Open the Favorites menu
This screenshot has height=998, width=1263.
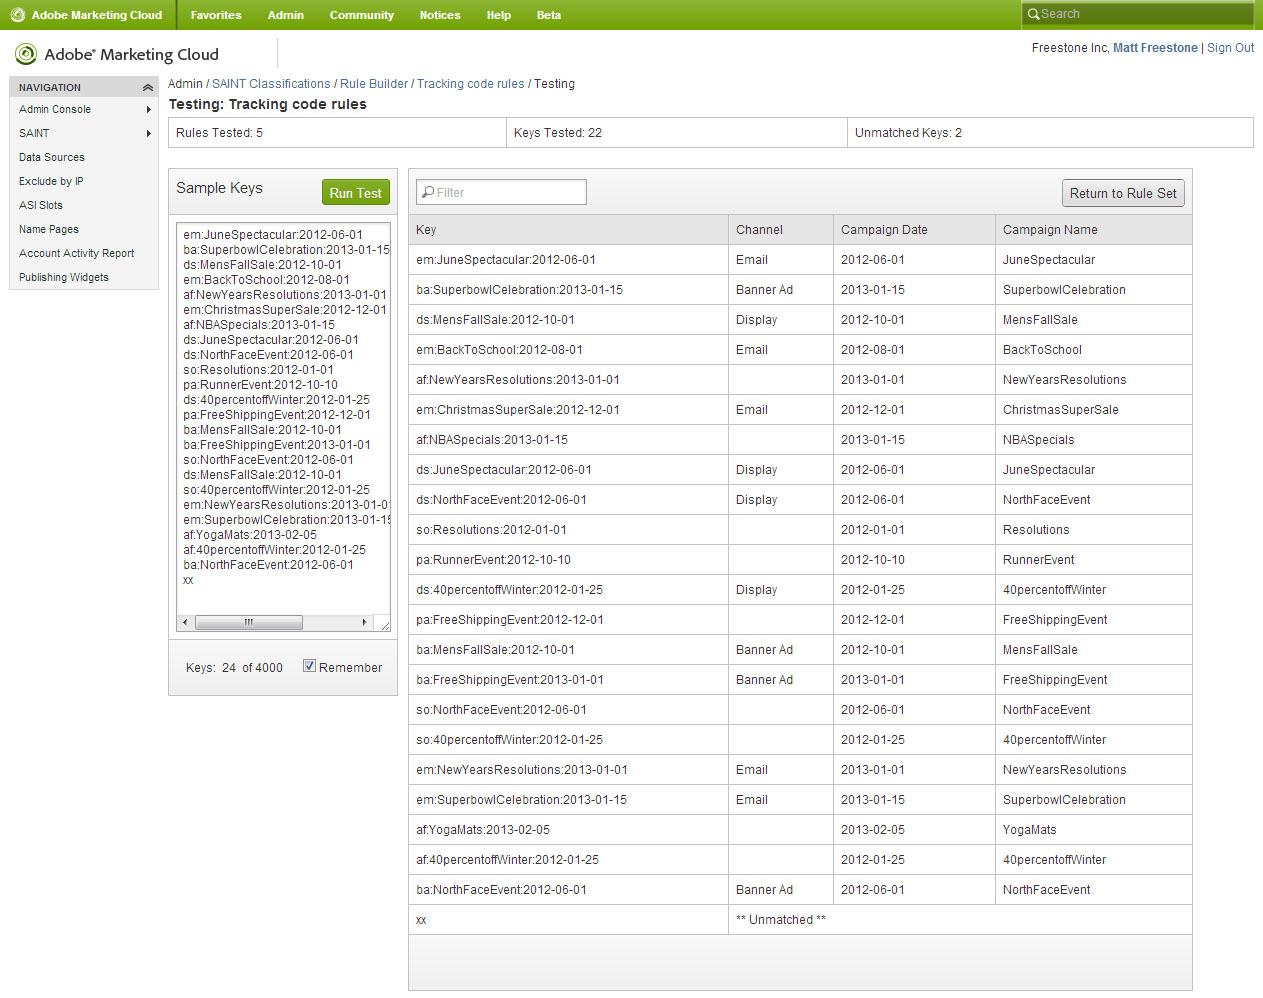click(x=216, y=15)
